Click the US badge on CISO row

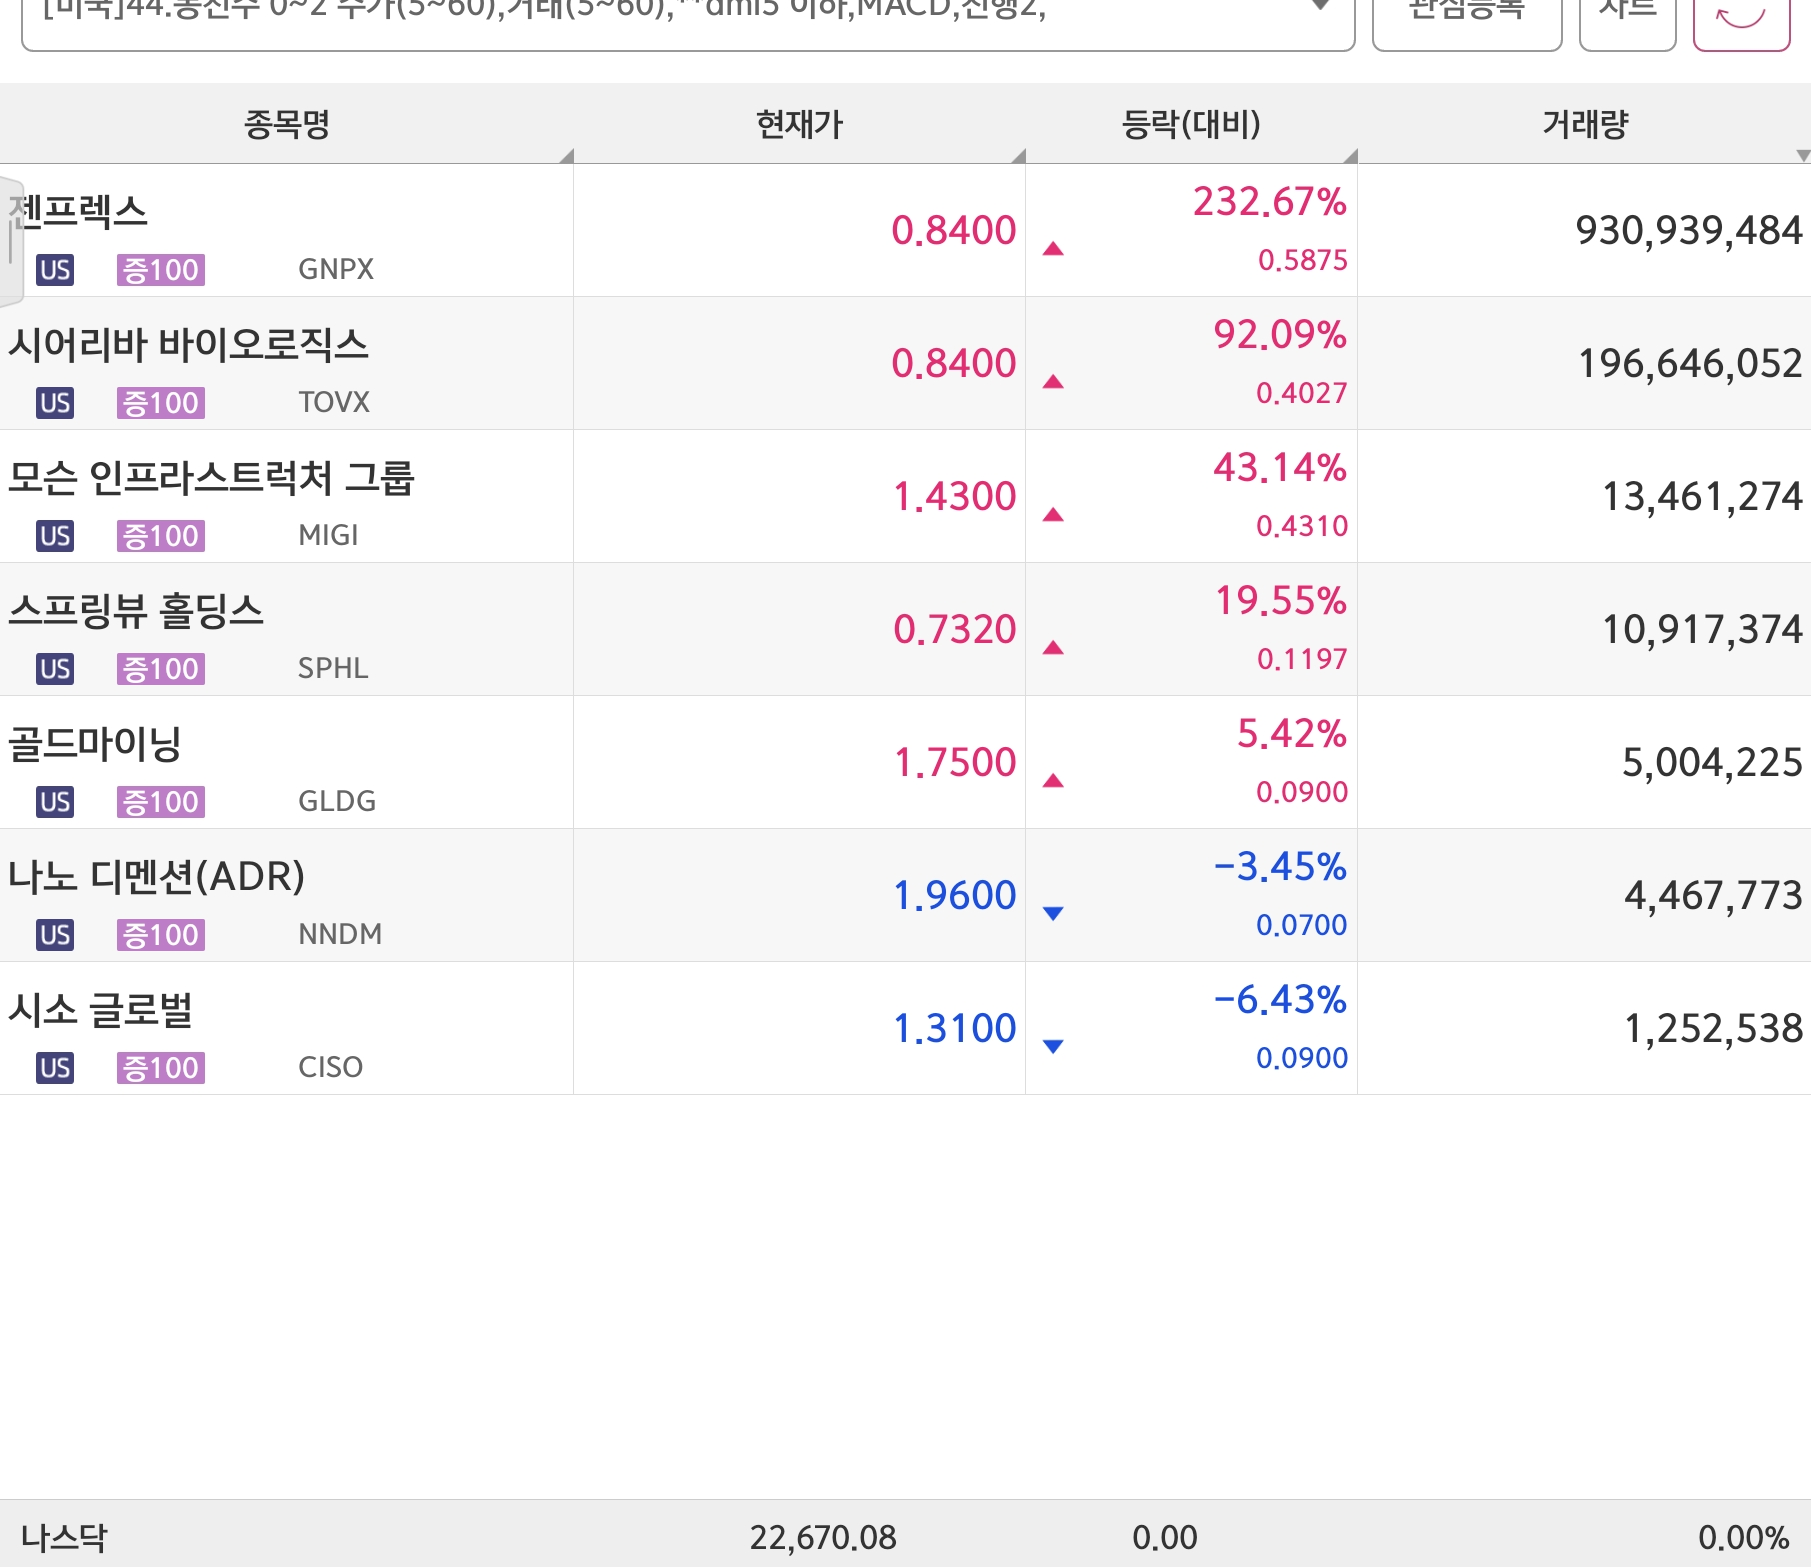pos(55,1068)
